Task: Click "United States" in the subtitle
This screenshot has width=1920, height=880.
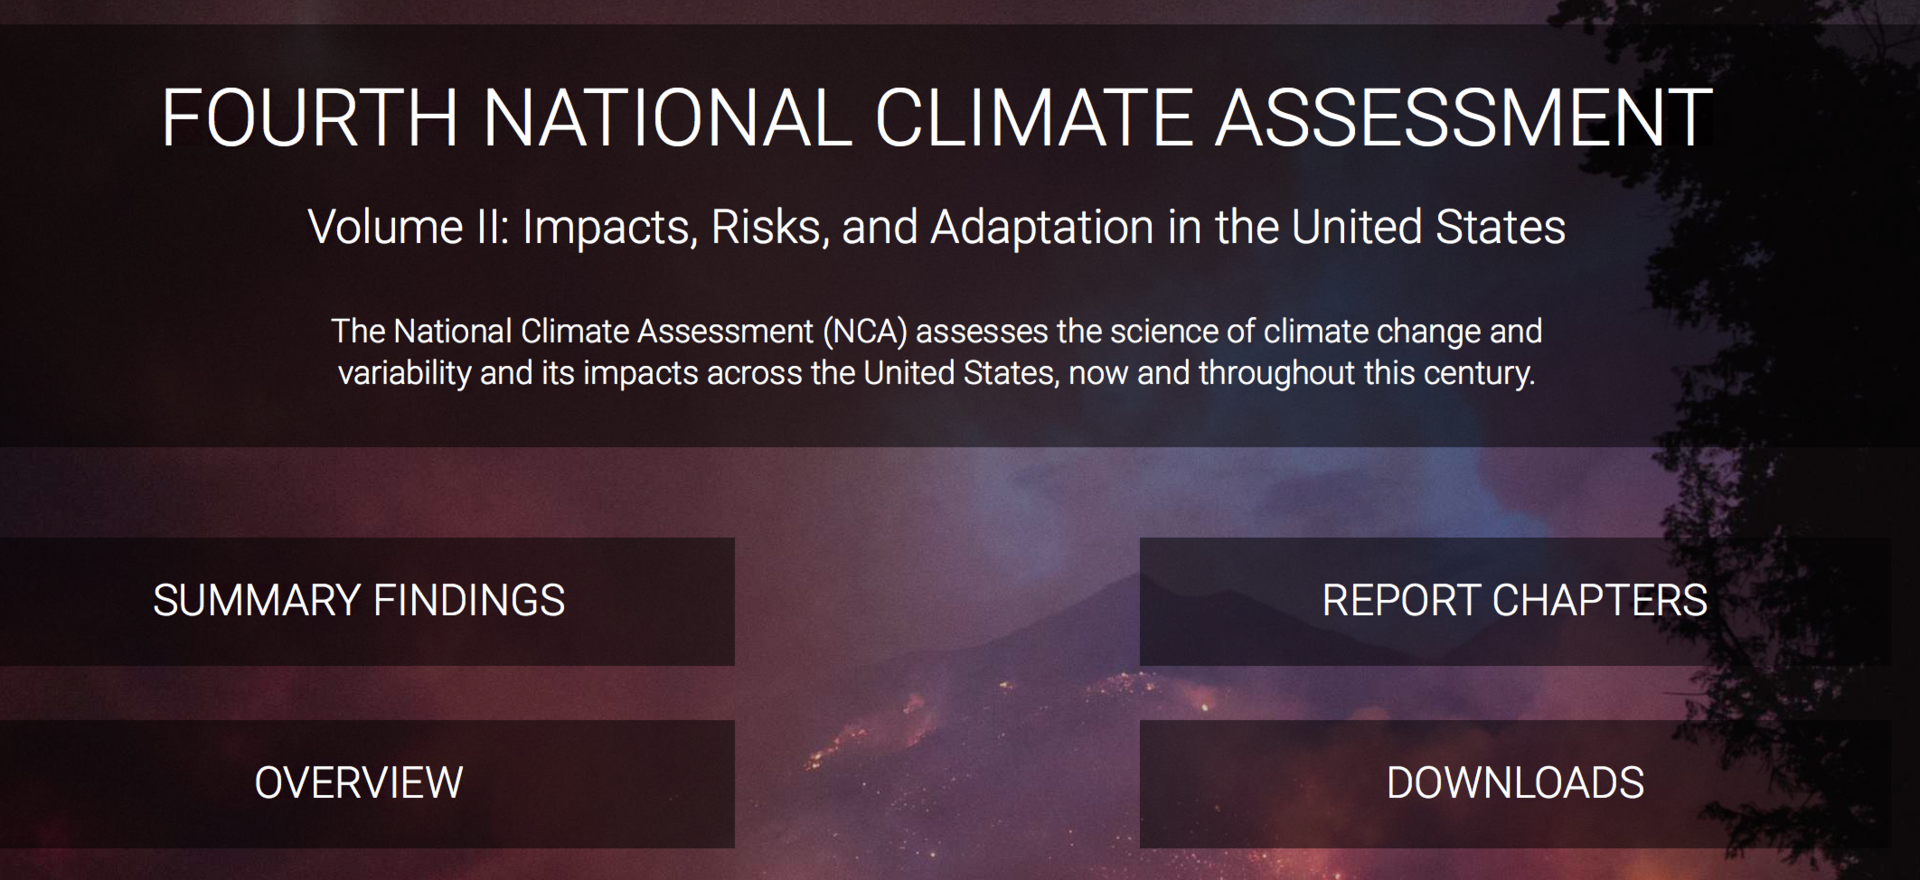Action: (1428, 227)
